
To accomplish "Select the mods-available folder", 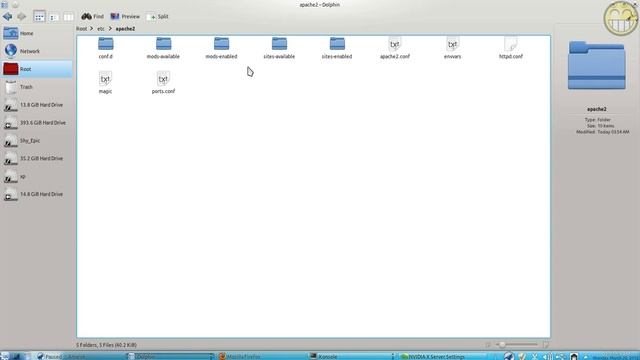I will [x=163, y=48].
